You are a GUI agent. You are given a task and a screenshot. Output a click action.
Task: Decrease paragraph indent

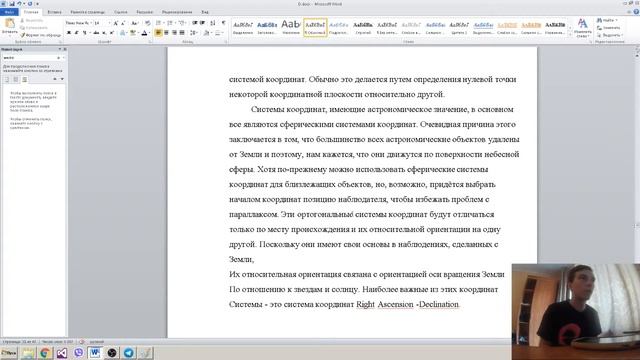click(195, 23)
